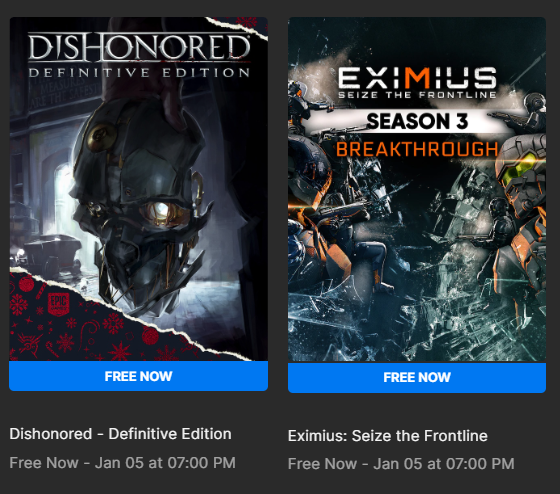Click the Epic Games logo on Dishonored cover
Image resolution: width=560 pixels, height=494 pixels.
[x=58, y=304]
